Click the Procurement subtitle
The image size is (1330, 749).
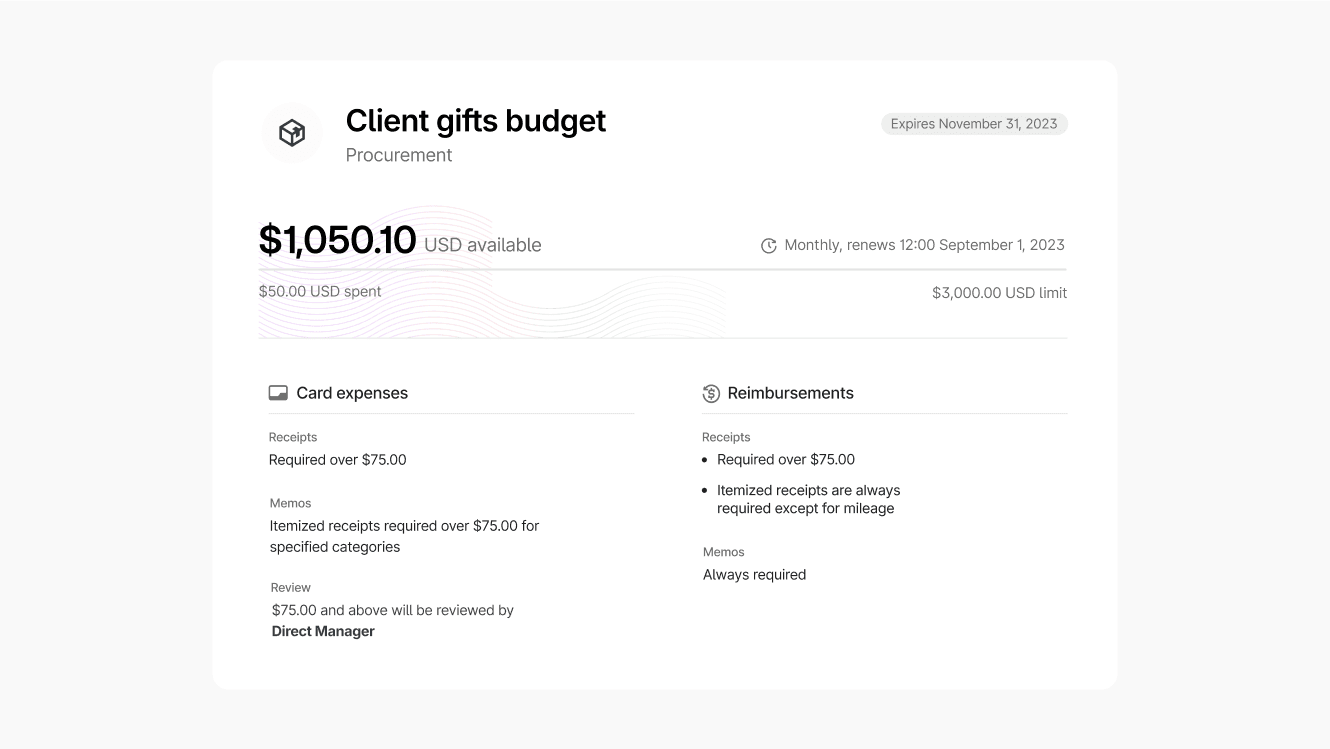pyautogui.click(x=398, y=155)
